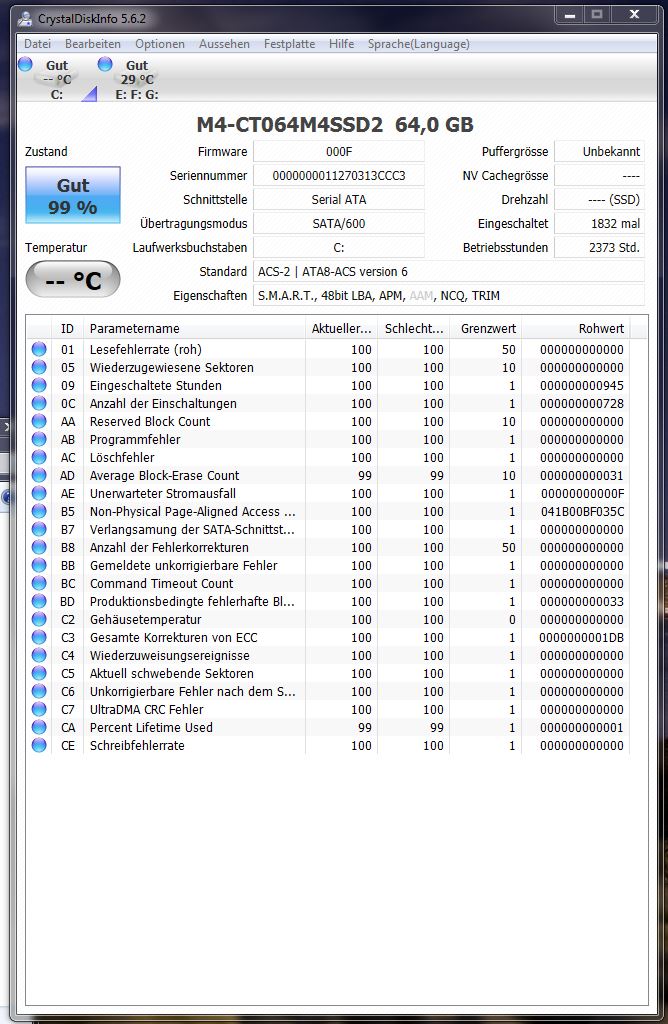
Task: Click status icon of Schreibfehlerrate row
Action: [x=39, y=745]
